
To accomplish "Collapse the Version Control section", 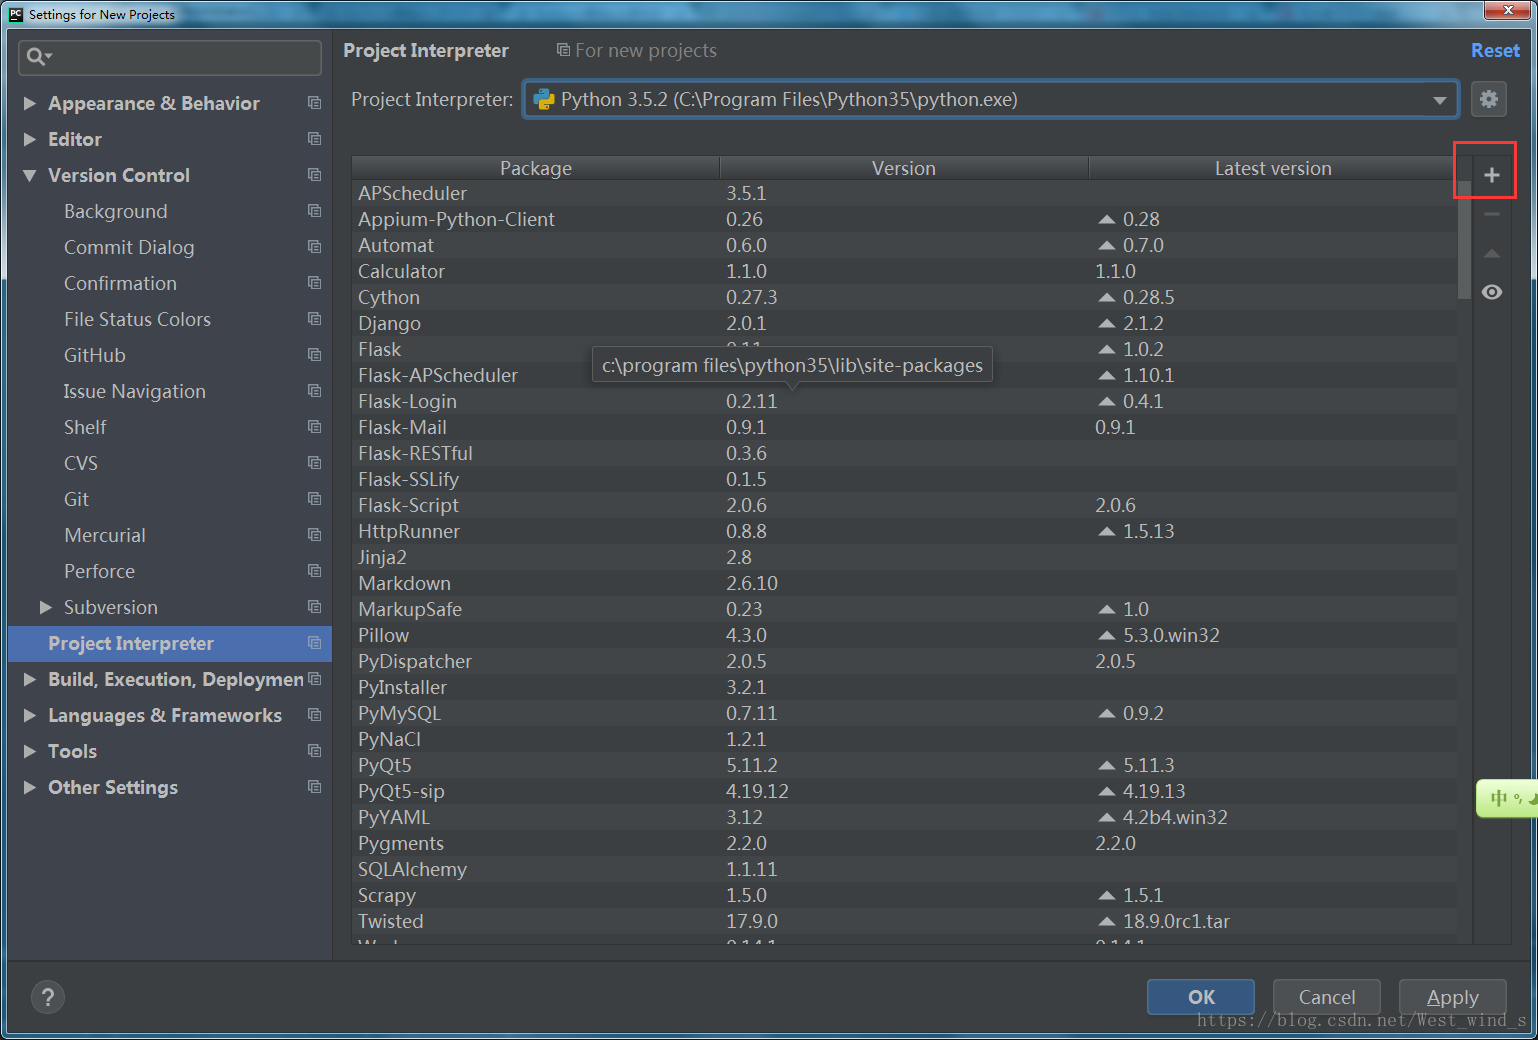I will click(x=30, y=175).
